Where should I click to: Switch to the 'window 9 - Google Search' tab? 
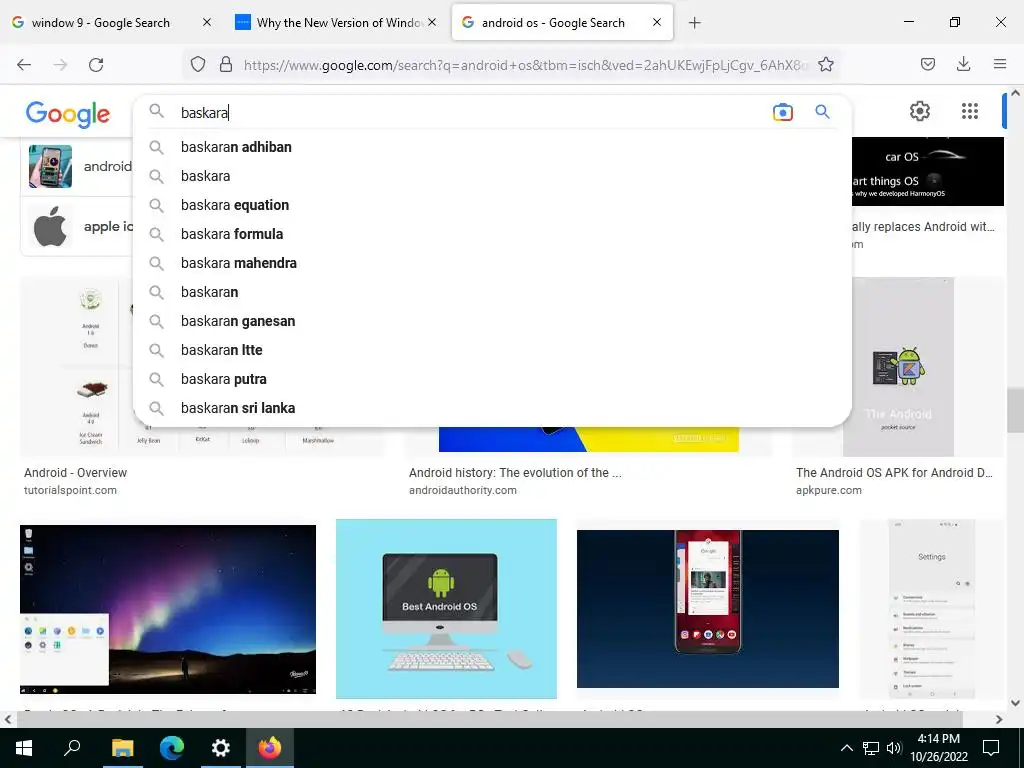(101, 23)
